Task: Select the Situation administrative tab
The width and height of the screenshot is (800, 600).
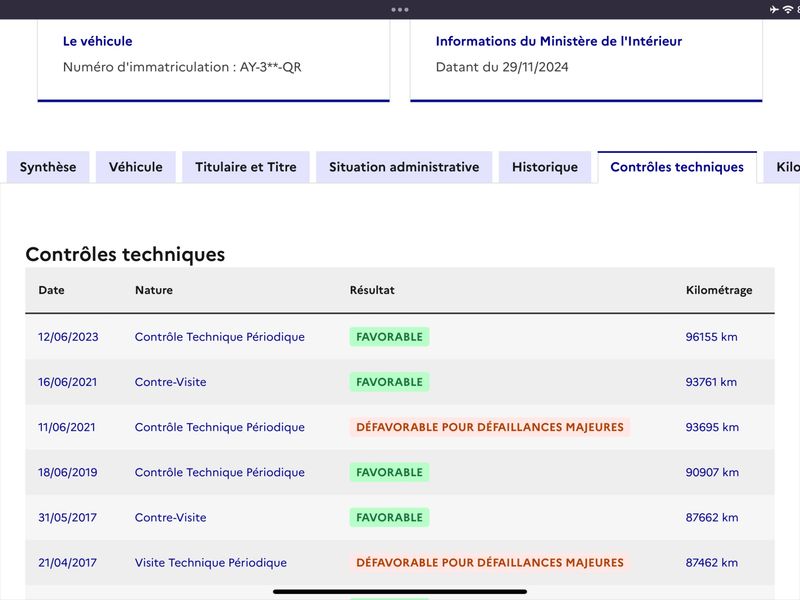Action: click(x=404, y=167)
